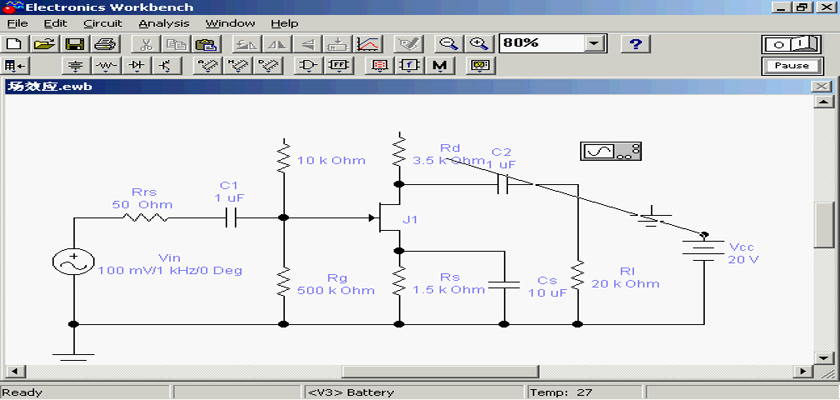Image resolution: width=840 pixels, height=400 pixels.
Task: Click the Pause simulation button
Action: tap(792, 66)
